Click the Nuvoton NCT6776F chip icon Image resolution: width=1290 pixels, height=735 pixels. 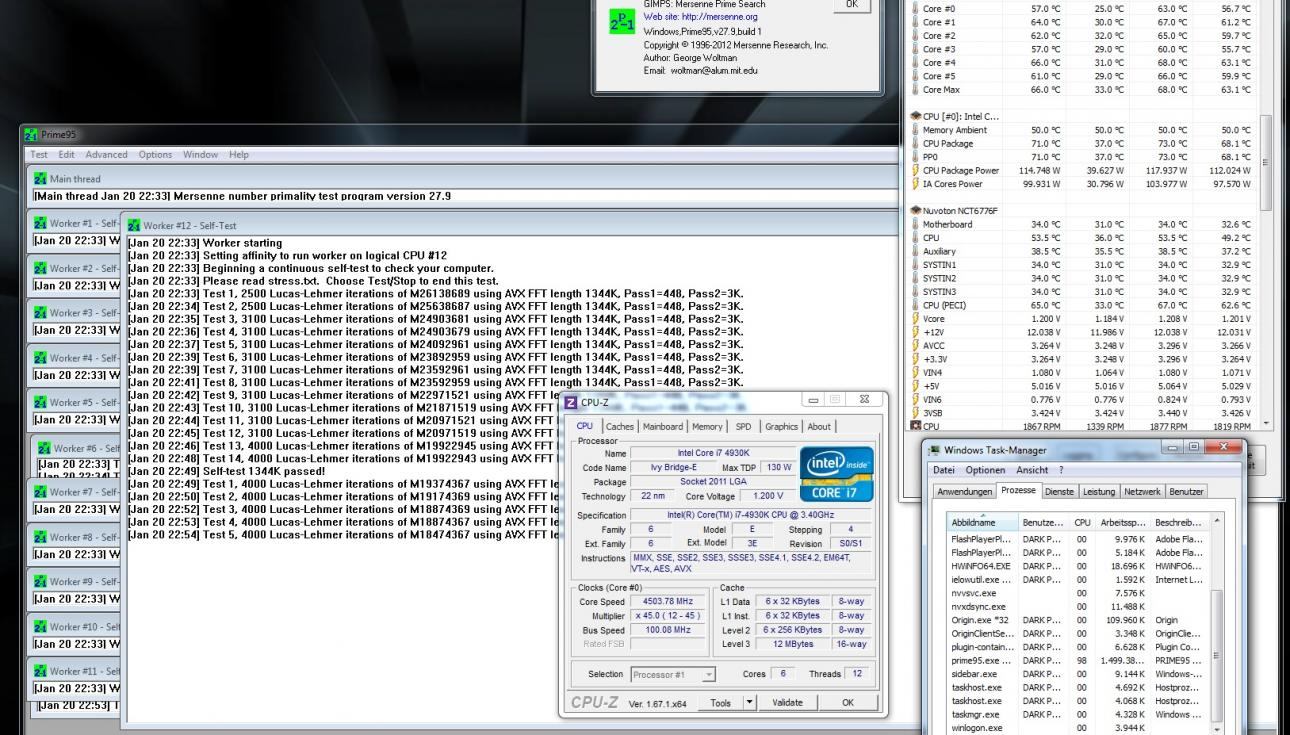click(x=915, y=211)
